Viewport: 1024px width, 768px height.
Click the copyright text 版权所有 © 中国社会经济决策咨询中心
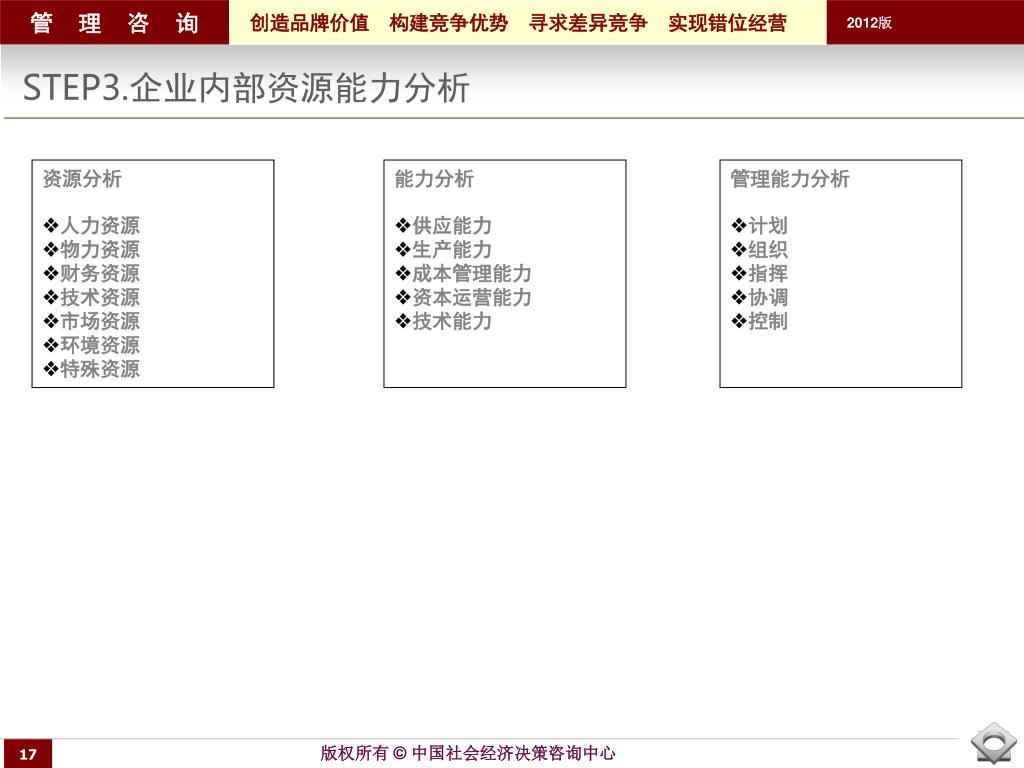[x=468, y=753]
